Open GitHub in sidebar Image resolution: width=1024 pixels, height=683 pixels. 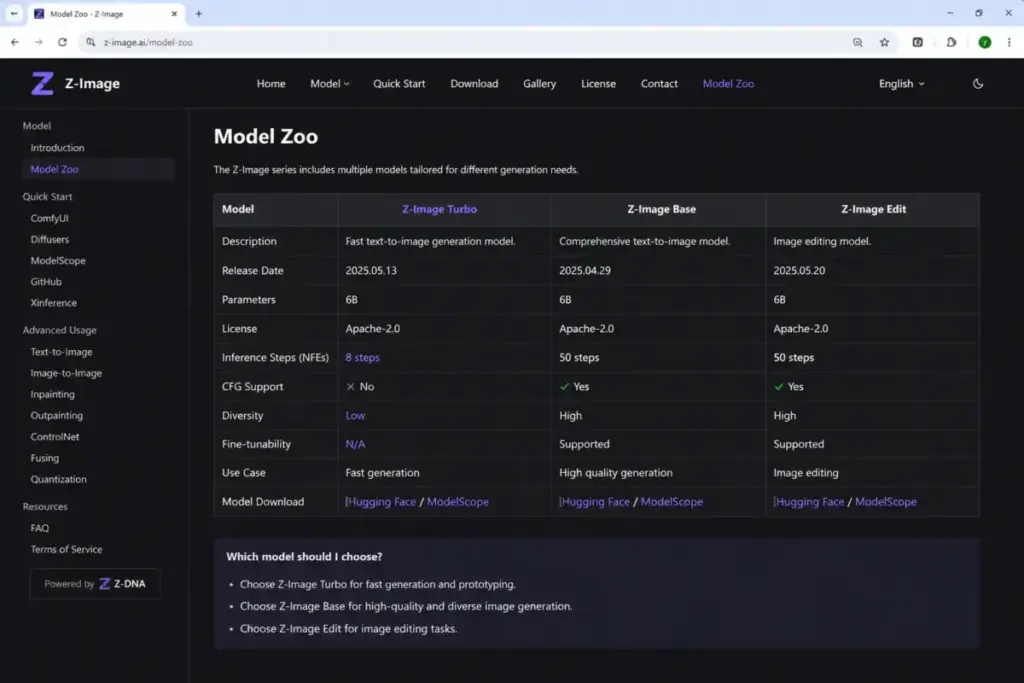(x=46, y=281)
